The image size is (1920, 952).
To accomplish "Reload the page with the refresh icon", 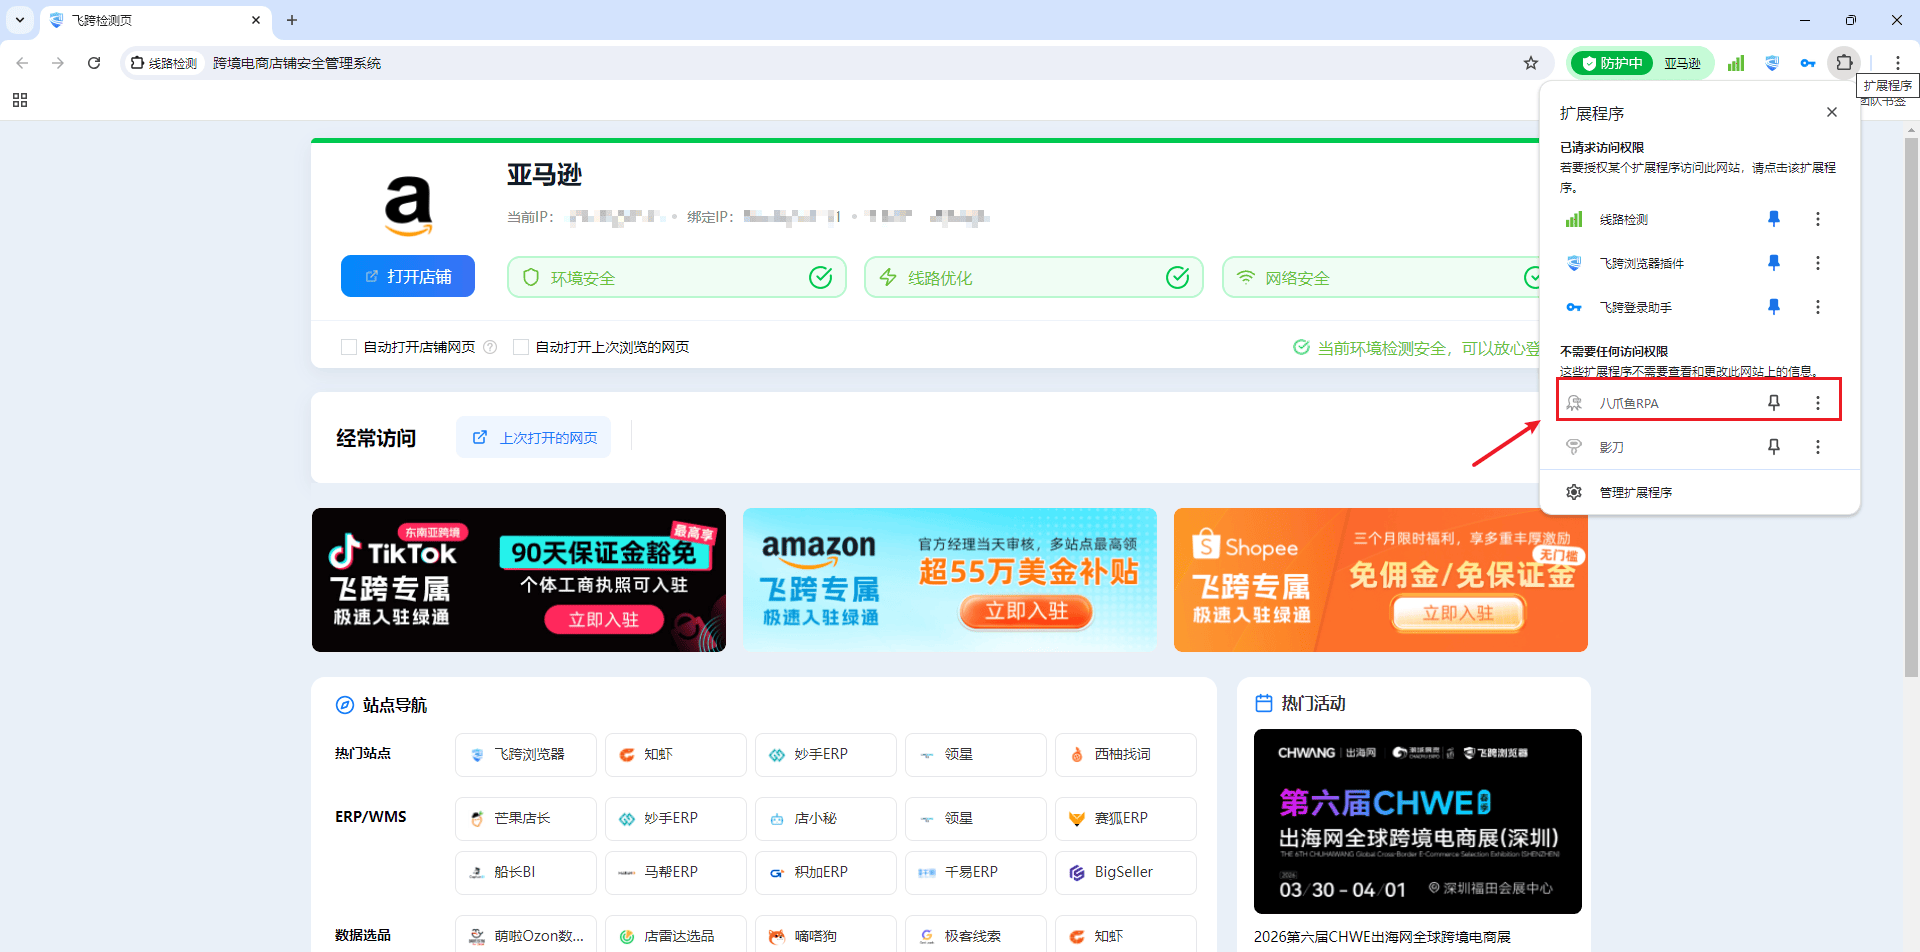I will tap(94, 63).
